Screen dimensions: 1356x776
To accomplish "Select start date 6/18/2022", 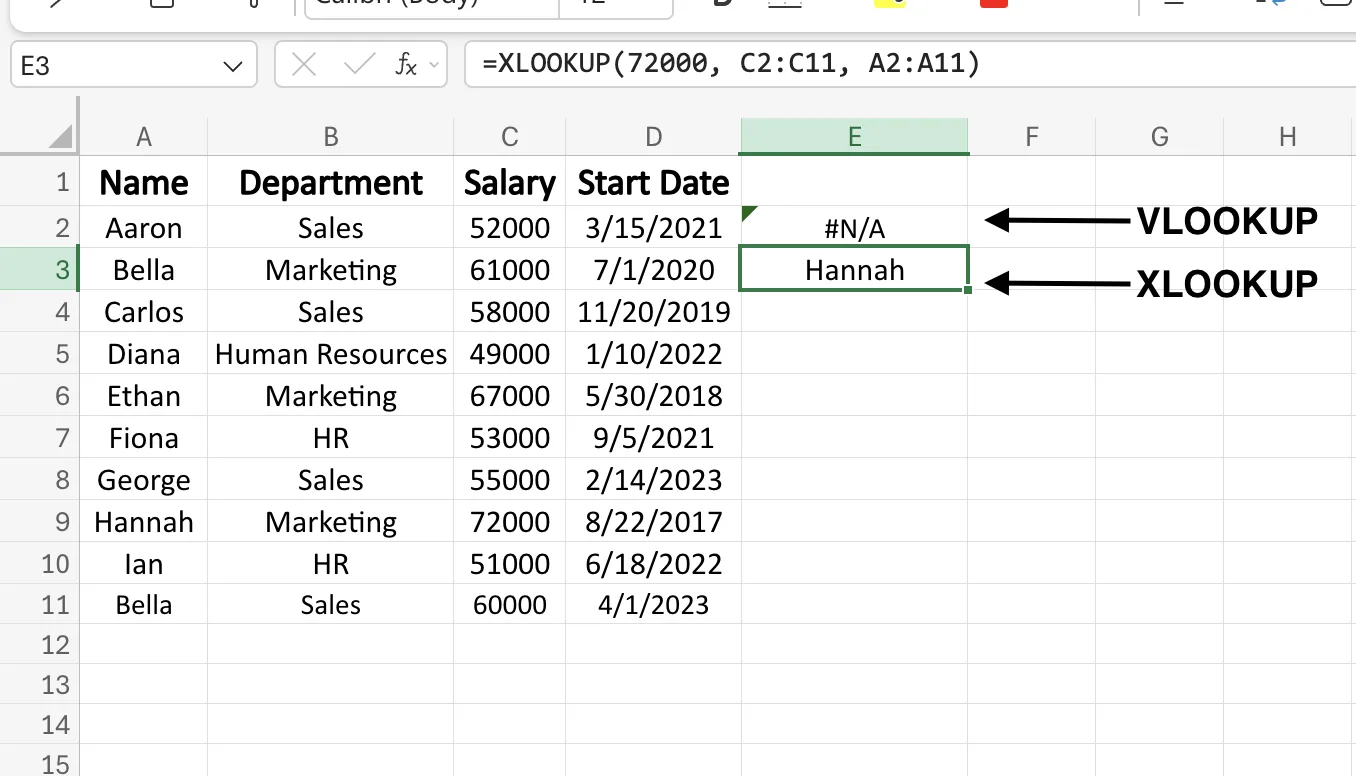I will 654,564.
